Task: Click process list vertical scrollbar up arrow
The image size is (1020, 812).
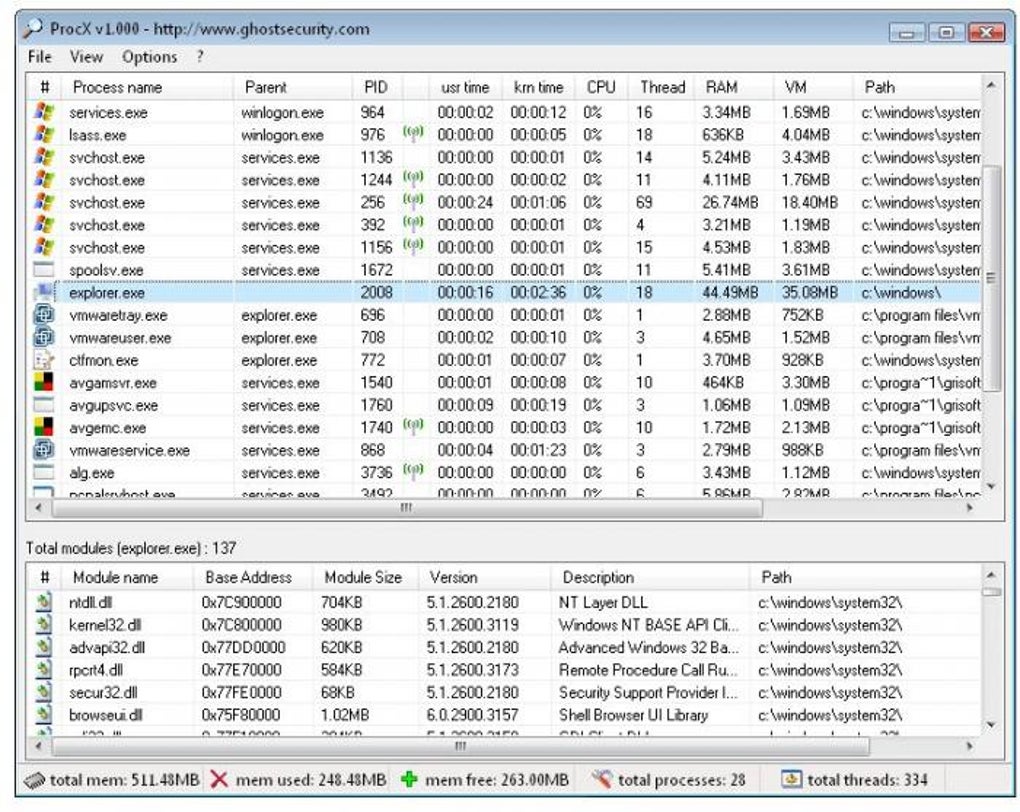Action: click(991, 85)
